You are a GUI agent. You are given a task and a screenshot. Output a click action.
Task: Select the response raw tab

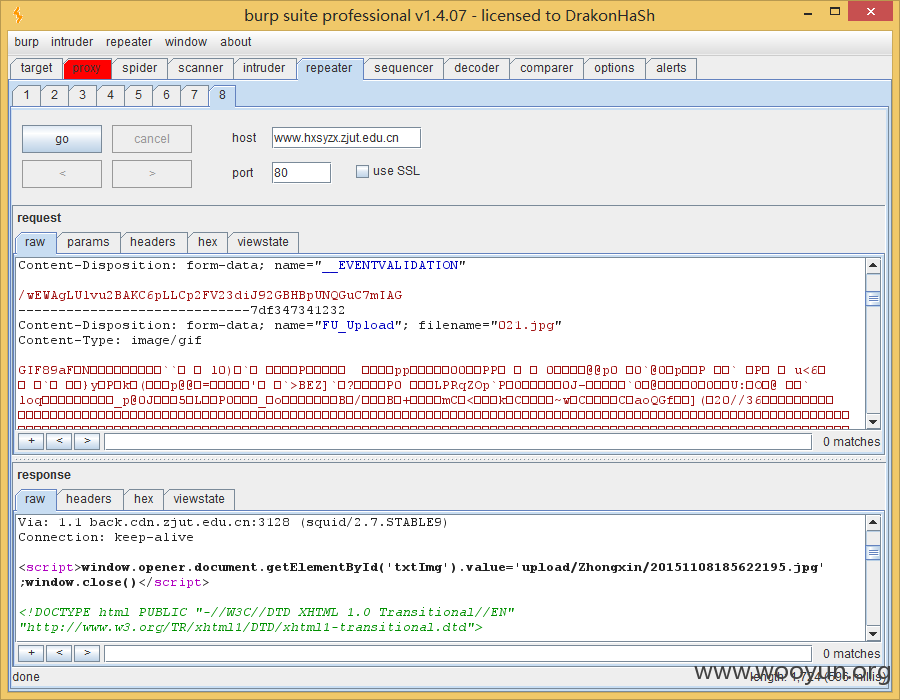click(x=35, y=499)
